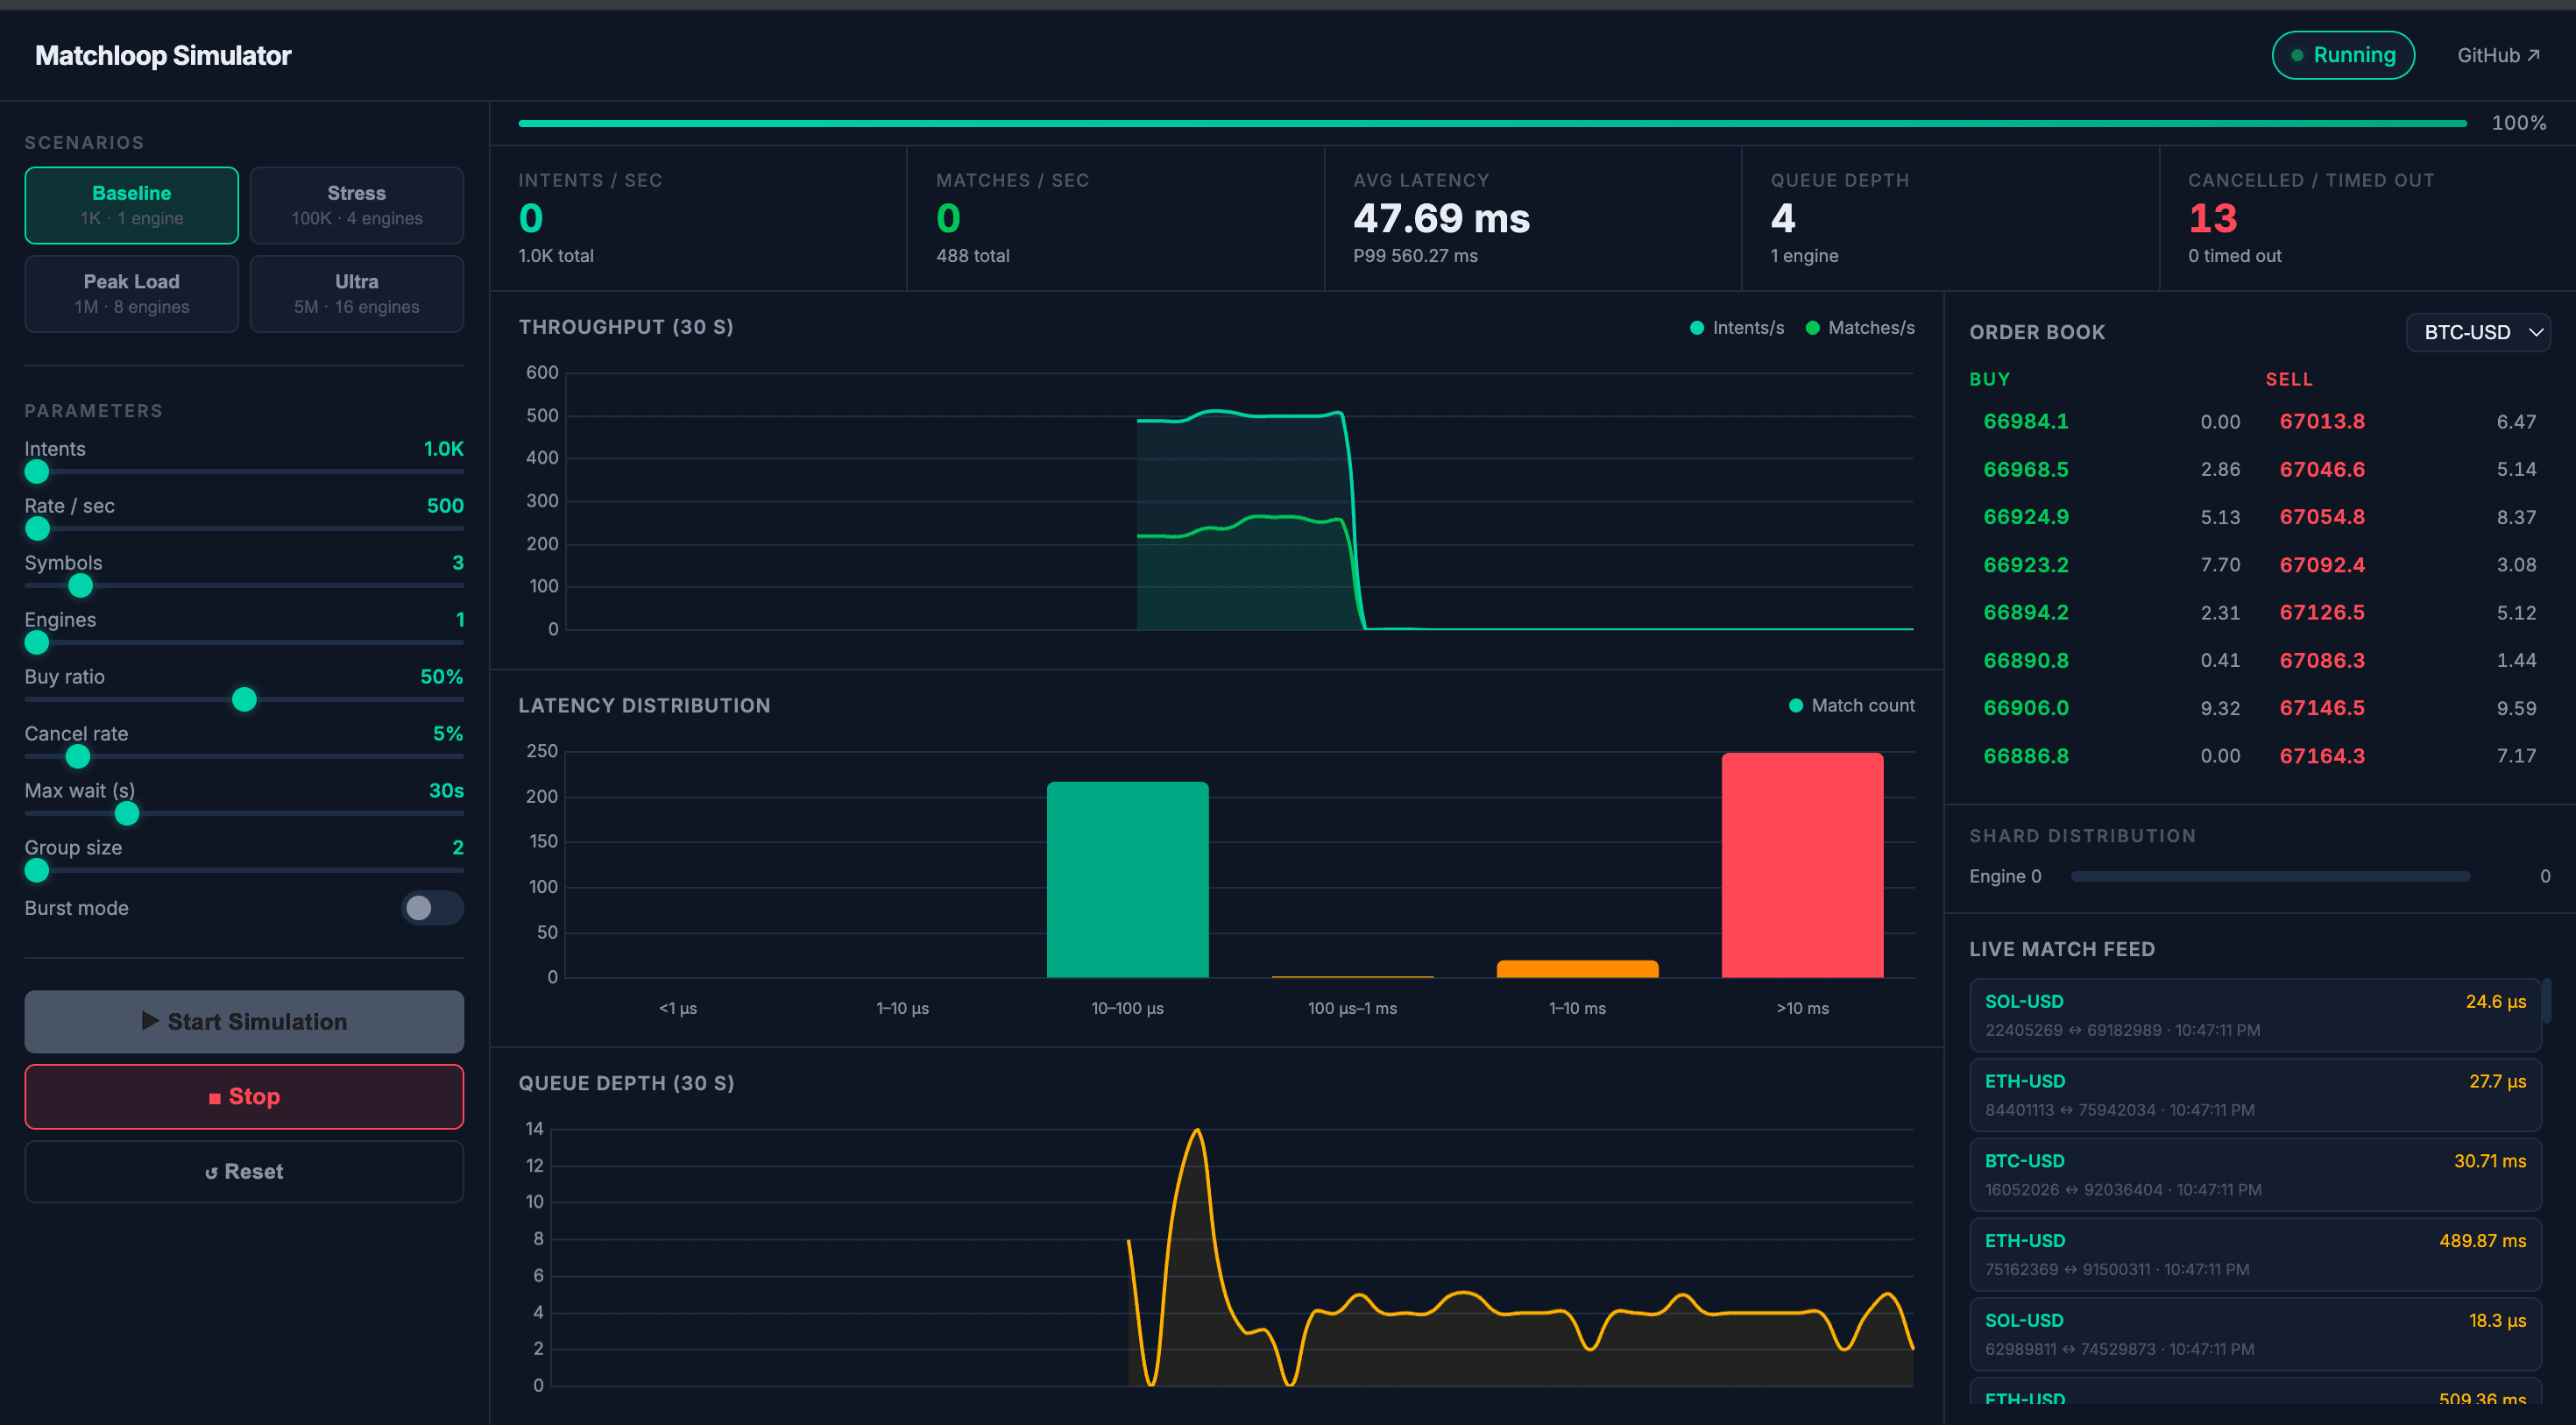Click Start Simulation button
This screenshot has height=1425, width=2576.
244,1021
